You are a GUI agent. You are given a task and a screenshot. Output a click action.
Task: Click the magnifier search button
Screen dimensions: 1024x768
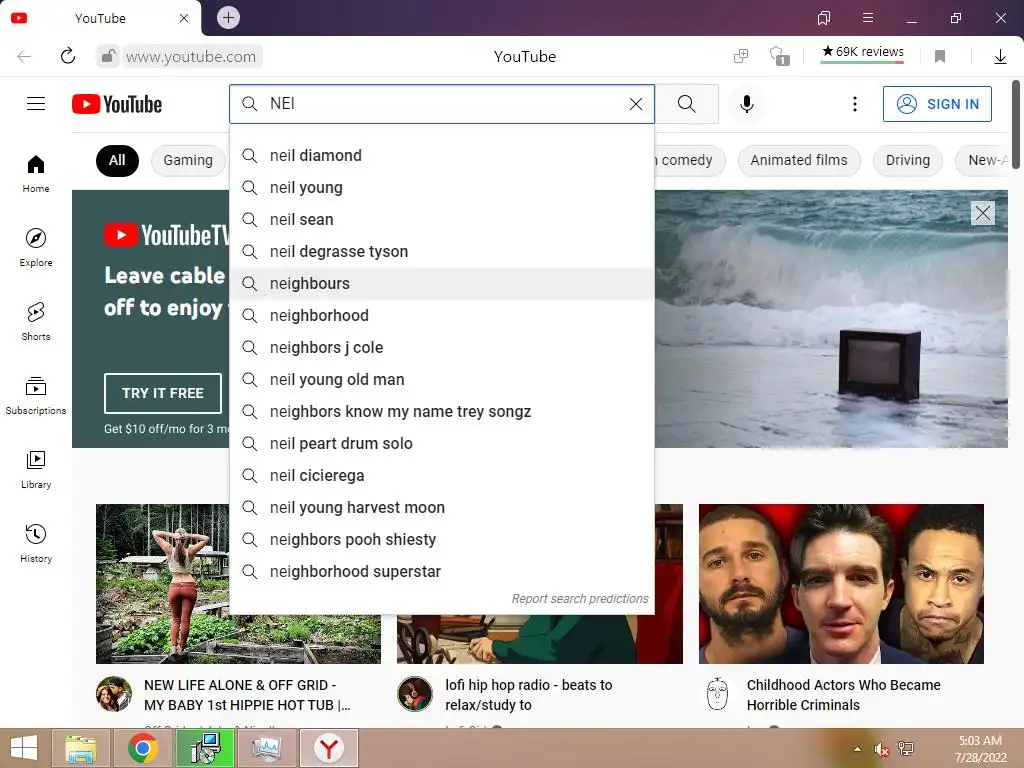point(686,104)
